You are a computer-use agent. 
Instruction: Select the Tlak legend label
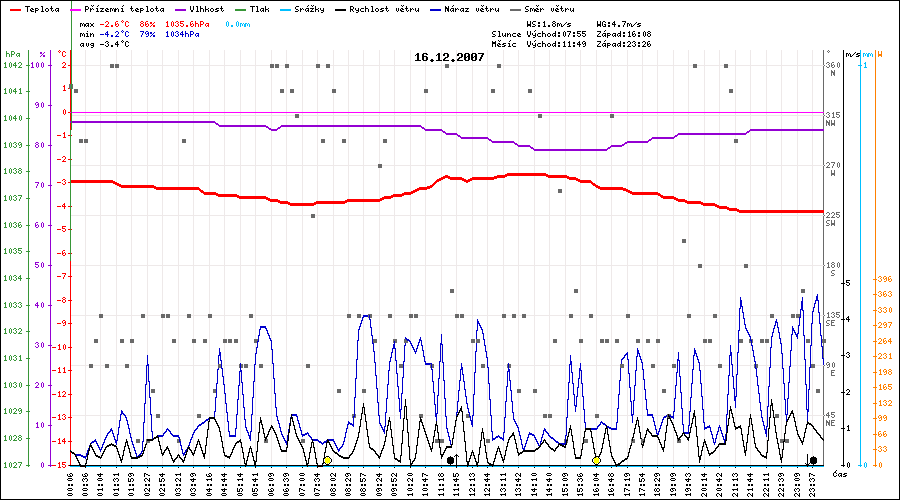[259, 9]
